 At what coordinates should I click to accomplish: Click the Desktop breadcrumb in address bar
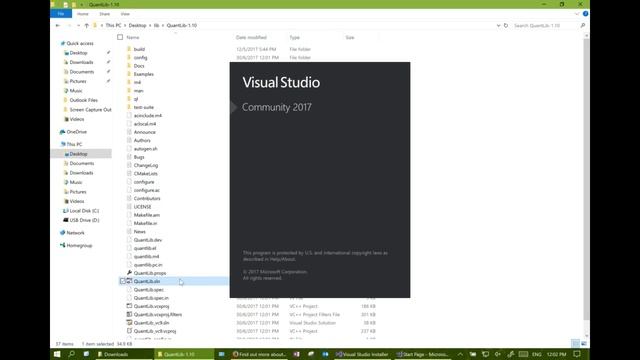[137, 25]
